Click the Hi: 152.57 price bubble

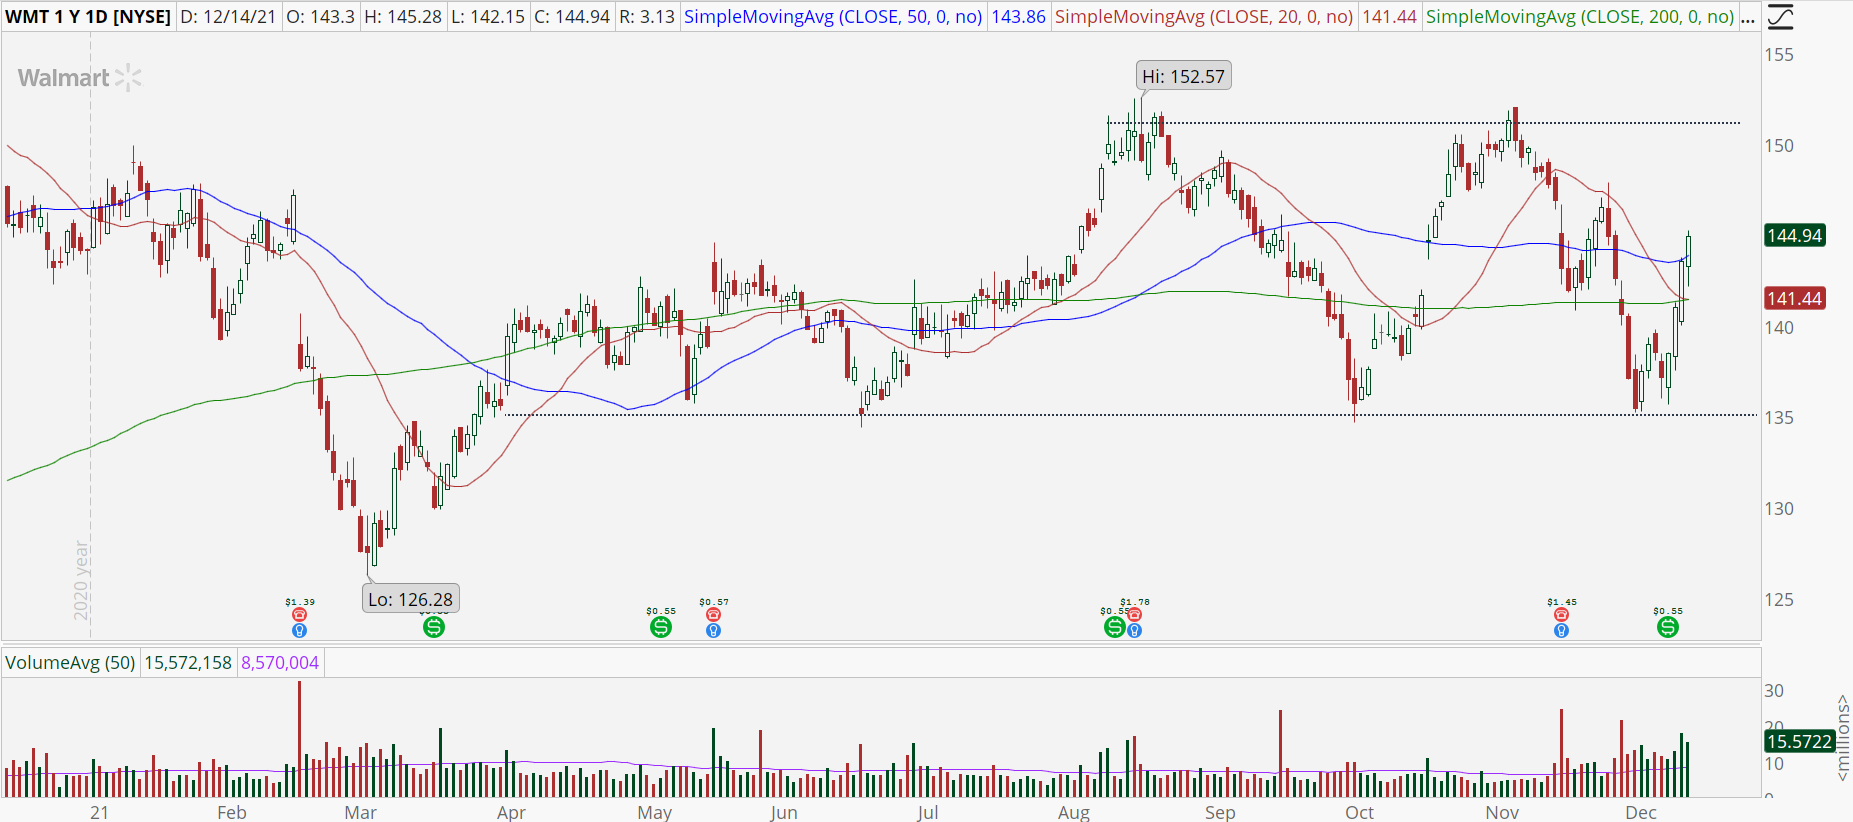click(x=1183, y=76)
